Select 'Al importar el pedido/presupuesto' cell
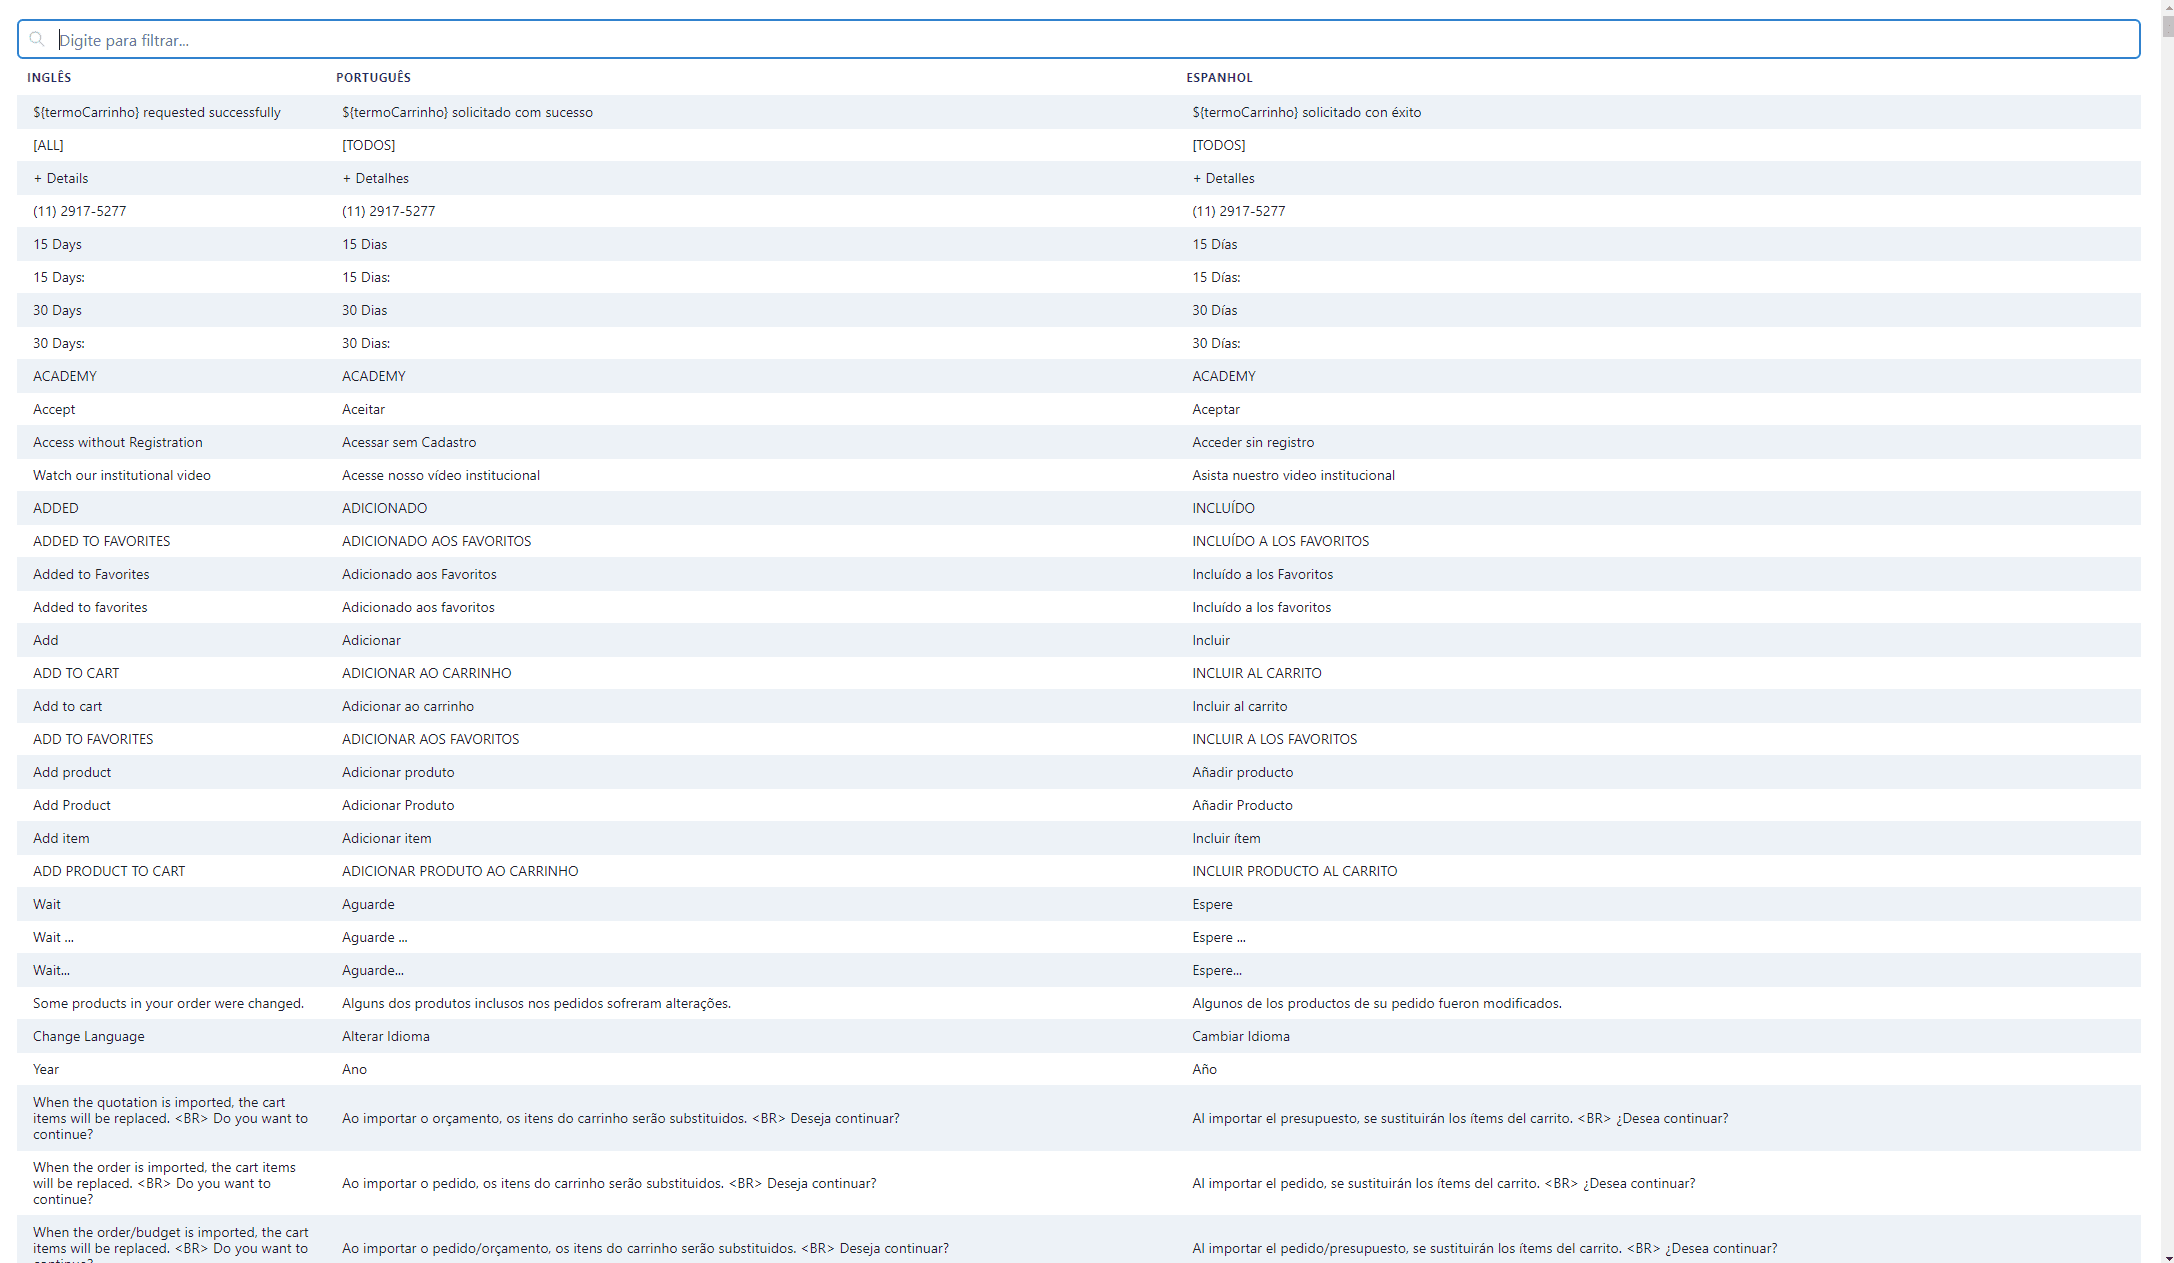This screenshot has width=2174, height=1263. coord(1485,1248)
